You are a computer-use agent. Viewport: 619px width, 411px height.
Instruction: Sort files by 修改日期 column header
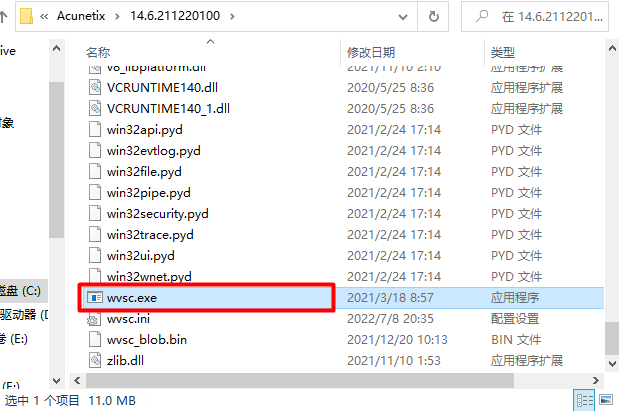(371, 52)
